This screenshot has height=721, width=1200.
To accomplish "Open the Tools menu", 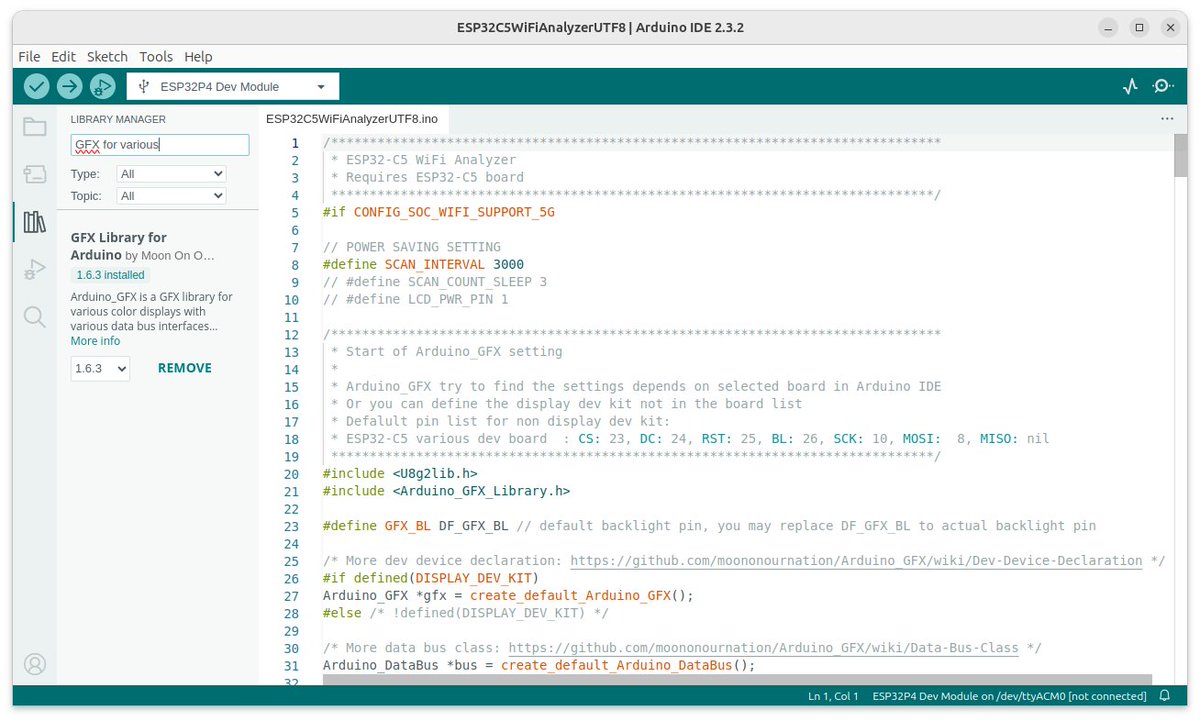I will pos(156,56).
